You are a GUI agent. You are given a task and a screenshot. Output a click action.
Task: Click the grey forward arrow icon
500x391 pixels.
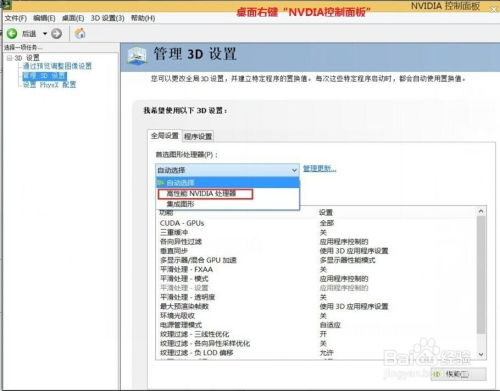(56, 33)
